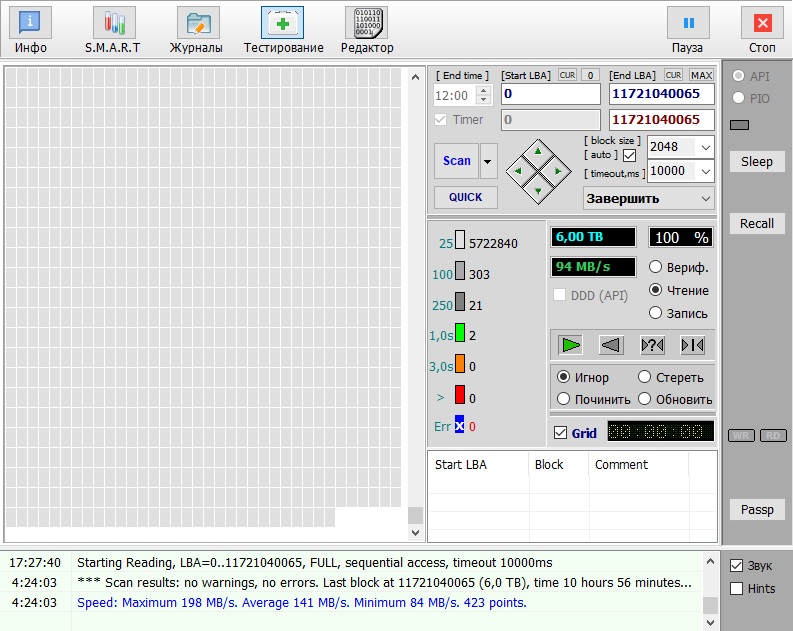Click the End LBA input field
The image size is (793, 631).
(662, 94)
